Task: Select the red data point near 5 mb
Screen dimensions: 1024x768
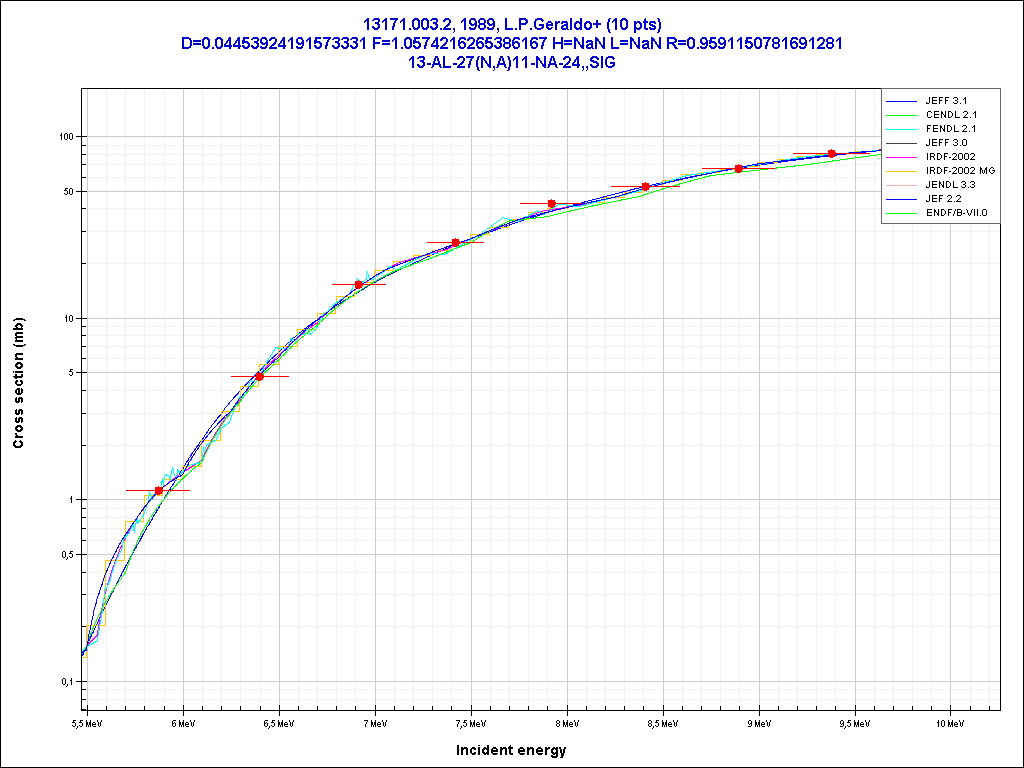Action: click(260, 376)
